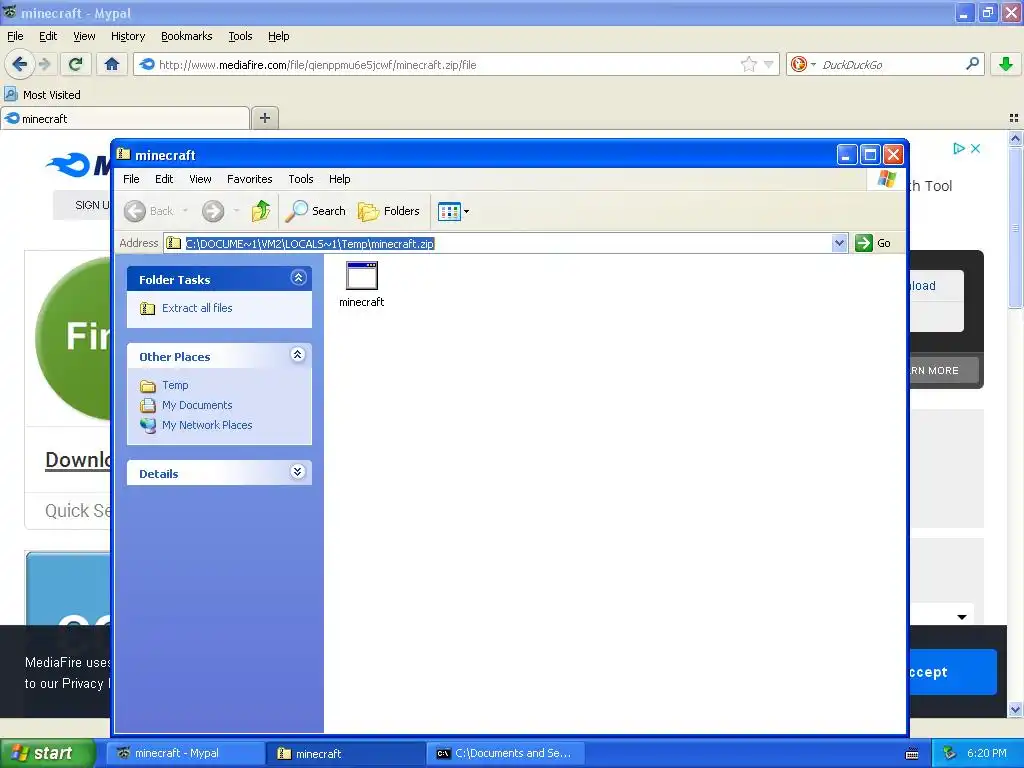Image resolution: width=1024 pixels, height=768 pixels.
Task: Click Mypal browser forward arrow
Action: point(44,64)
